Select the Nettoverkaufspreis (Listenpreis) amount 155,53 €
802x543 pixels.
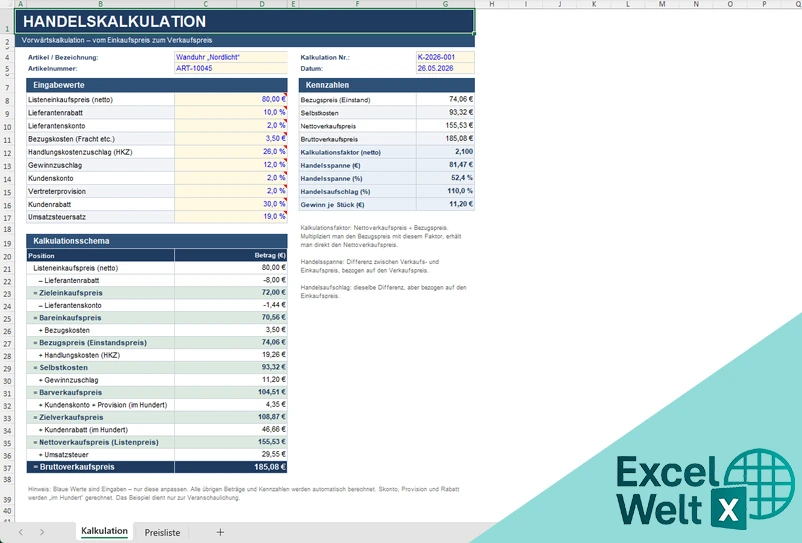pos(231,442)
